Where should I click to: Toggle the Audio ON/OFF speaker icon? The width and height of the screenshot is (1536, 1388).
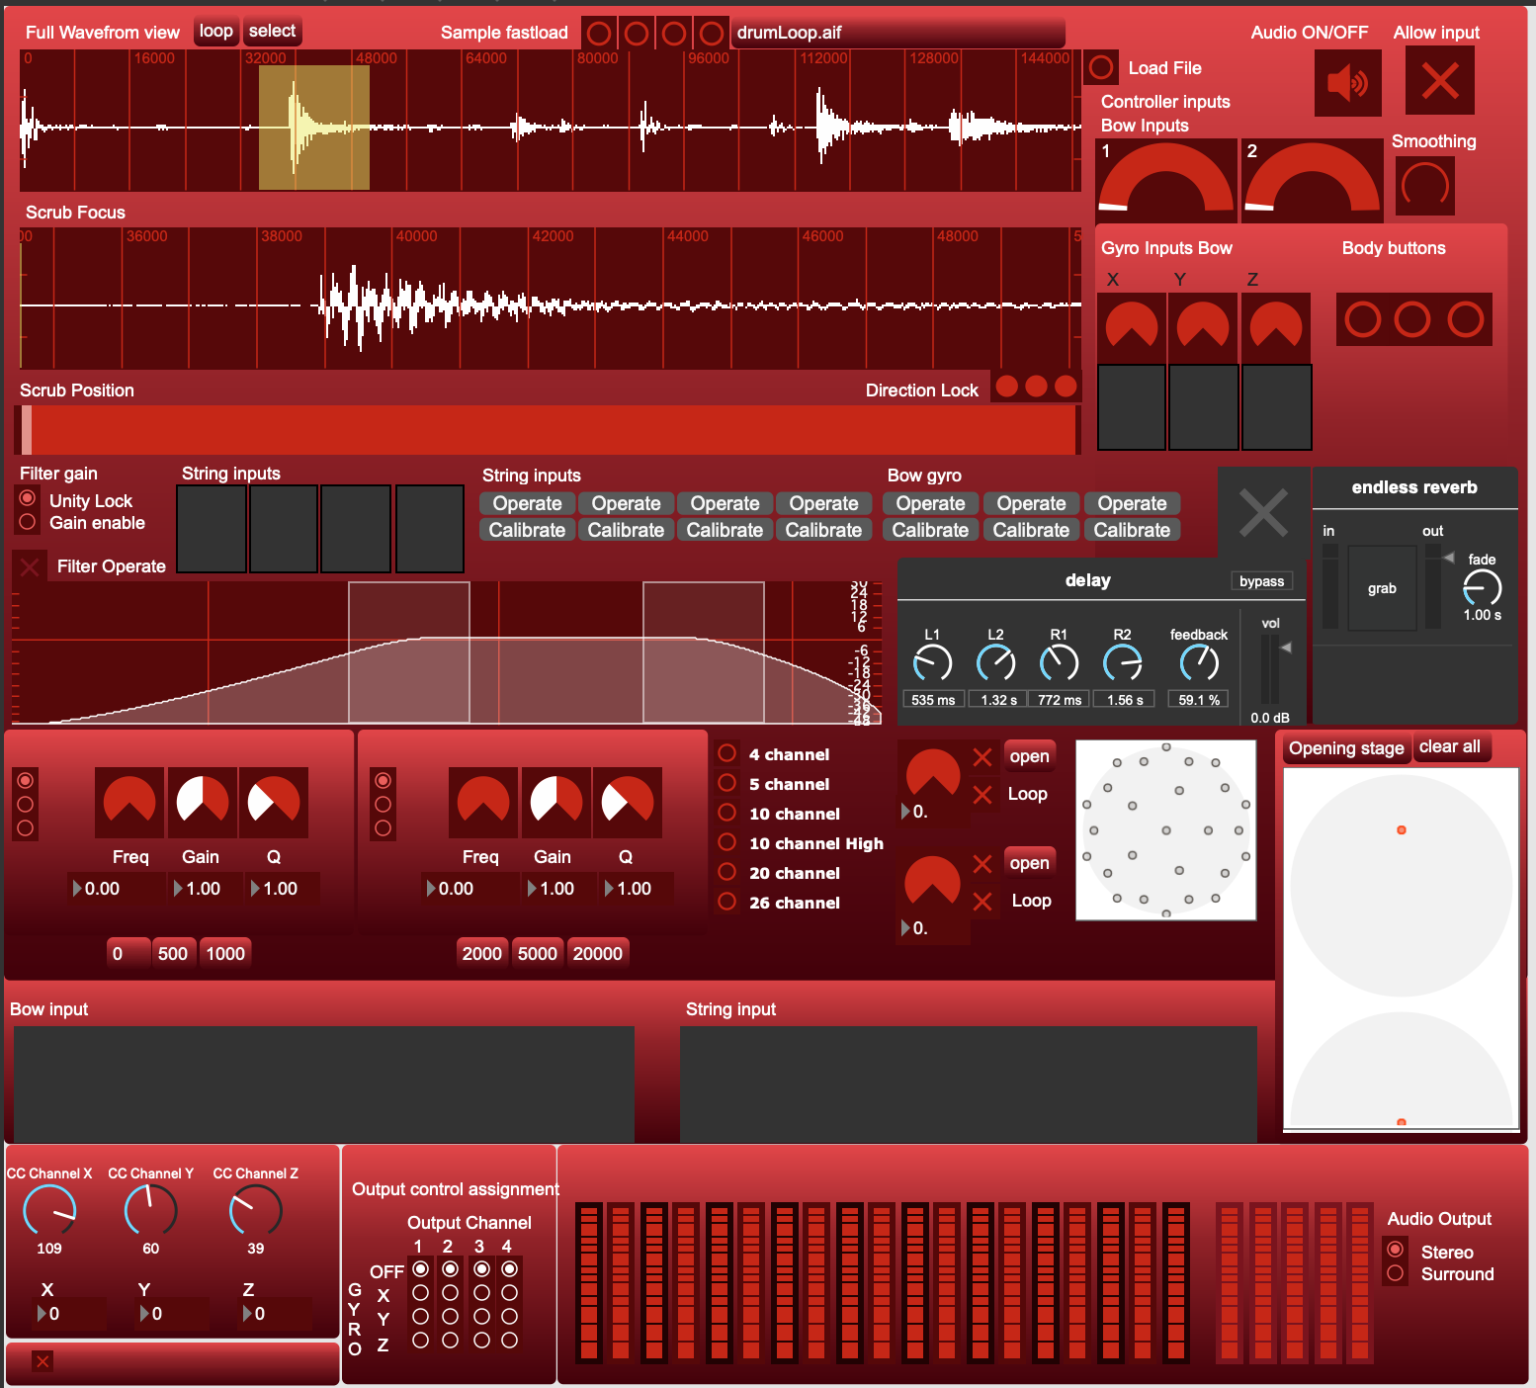[x=1347, y=83]
